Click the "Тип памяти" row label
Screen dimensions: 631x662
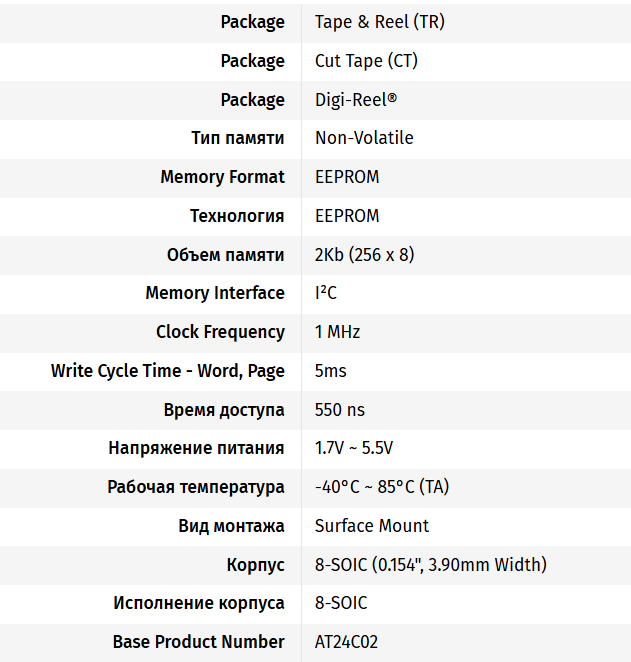238,138
